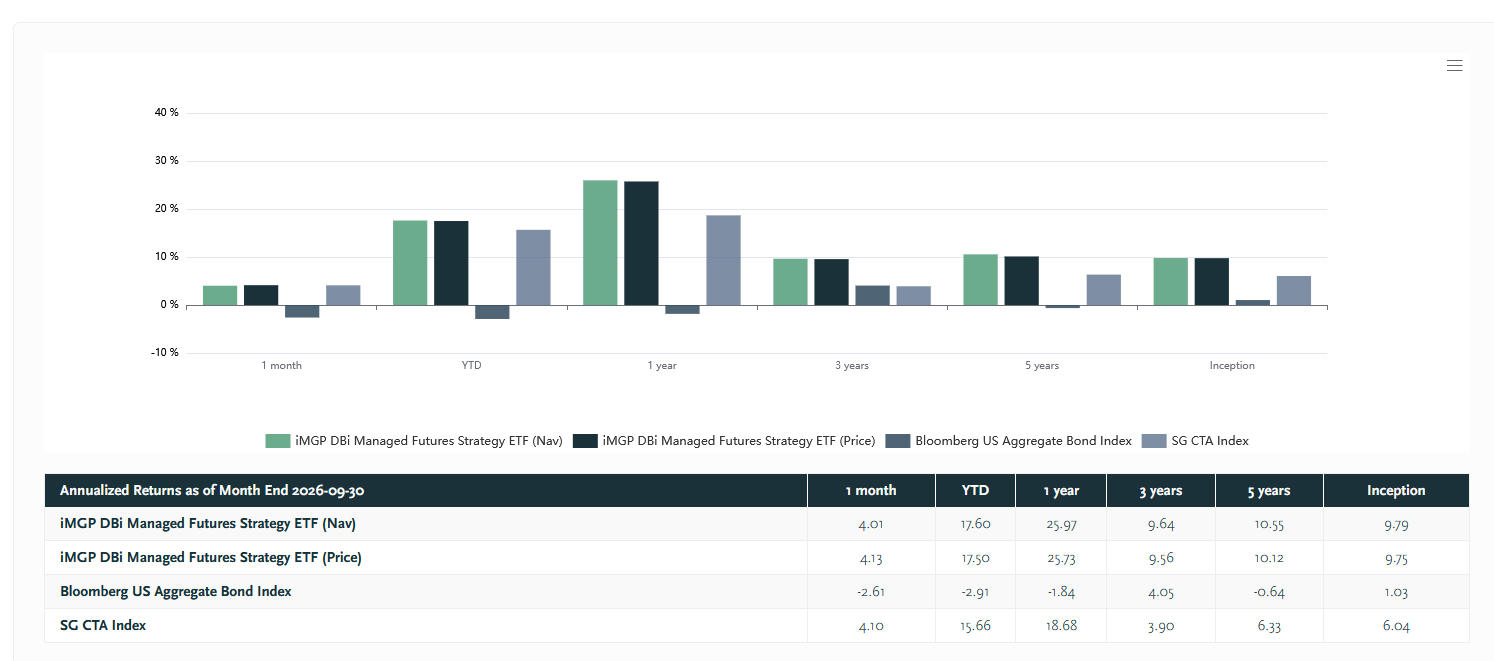Select the iMGP DBi Managed Futures Strategy ETF (Nav) row label
The height and width of the screenshot is (661, 1494).
pyautogui.click(x=208, y=523)
